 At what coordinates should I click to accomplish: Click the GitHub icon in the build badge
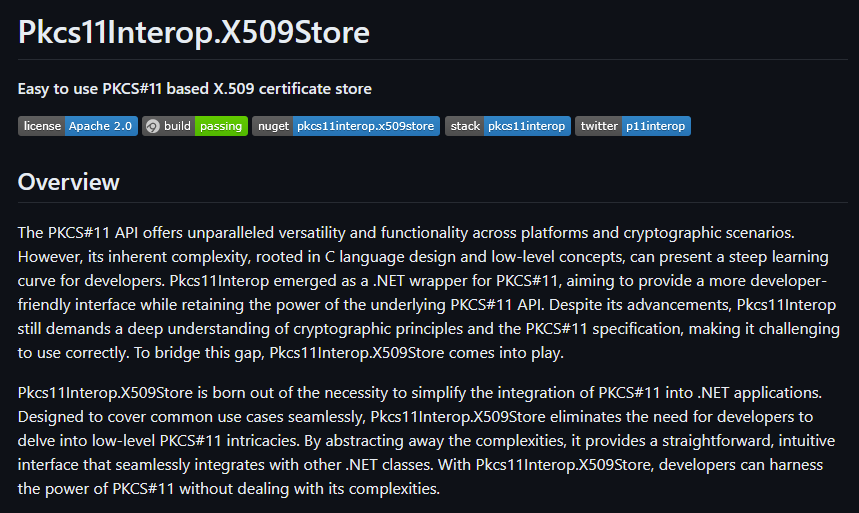pyautogui.click(x=153, y=127)
